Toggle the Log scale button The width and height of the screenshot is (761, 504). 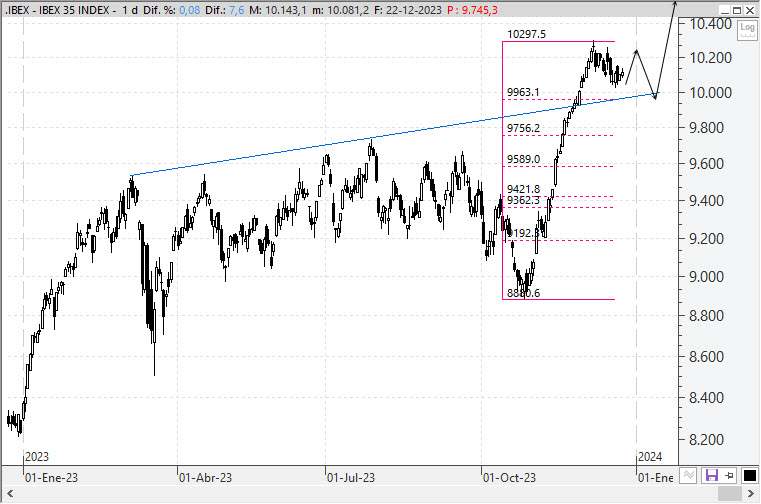747,30
